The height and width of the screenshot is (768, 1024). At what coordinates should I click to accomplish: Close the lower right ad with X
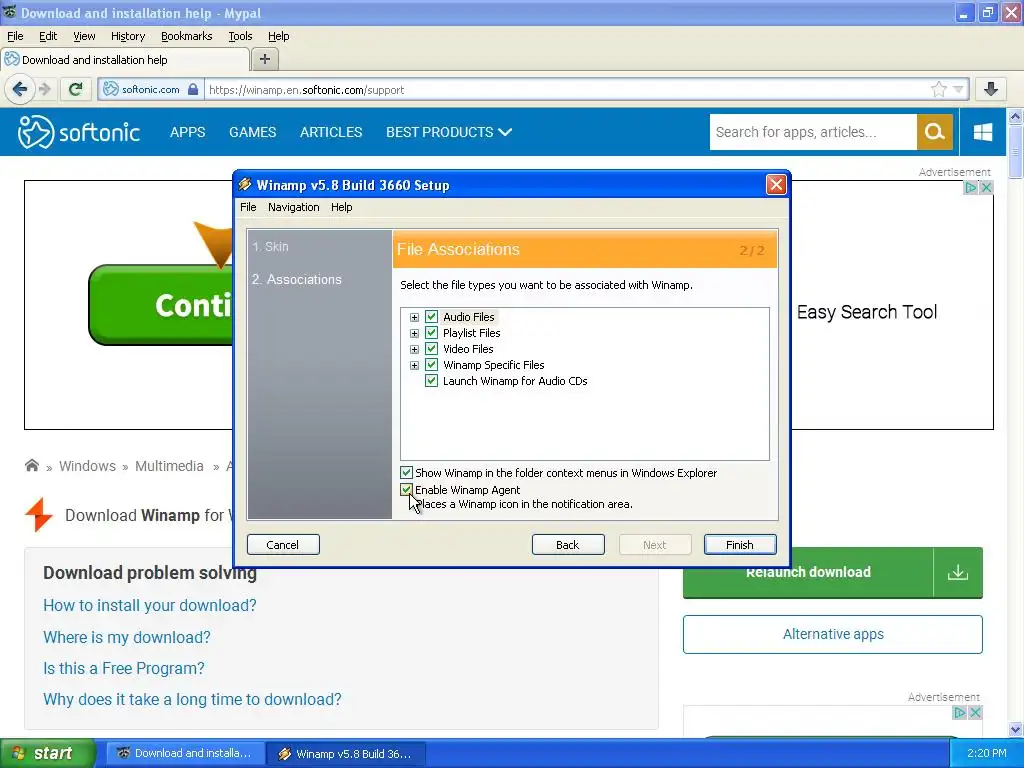(975, 712)
